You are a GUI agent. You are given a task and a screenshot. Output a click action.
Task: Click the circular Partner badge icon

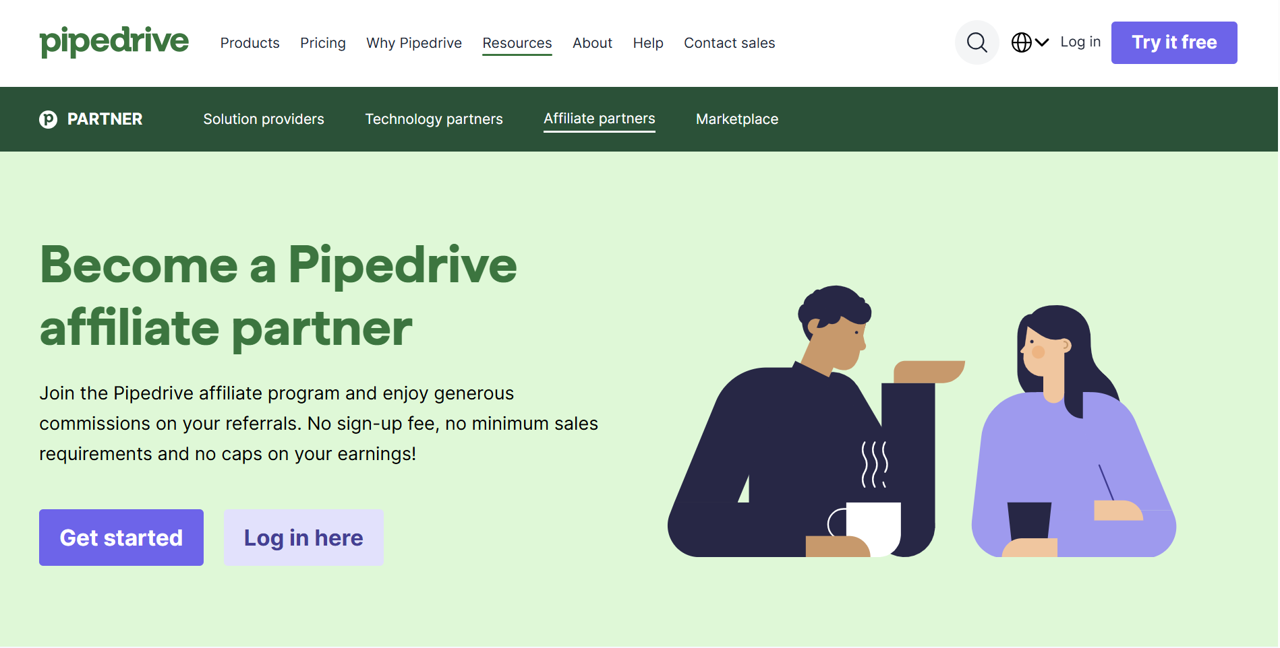pyautogui.click(x=47, y=118)
